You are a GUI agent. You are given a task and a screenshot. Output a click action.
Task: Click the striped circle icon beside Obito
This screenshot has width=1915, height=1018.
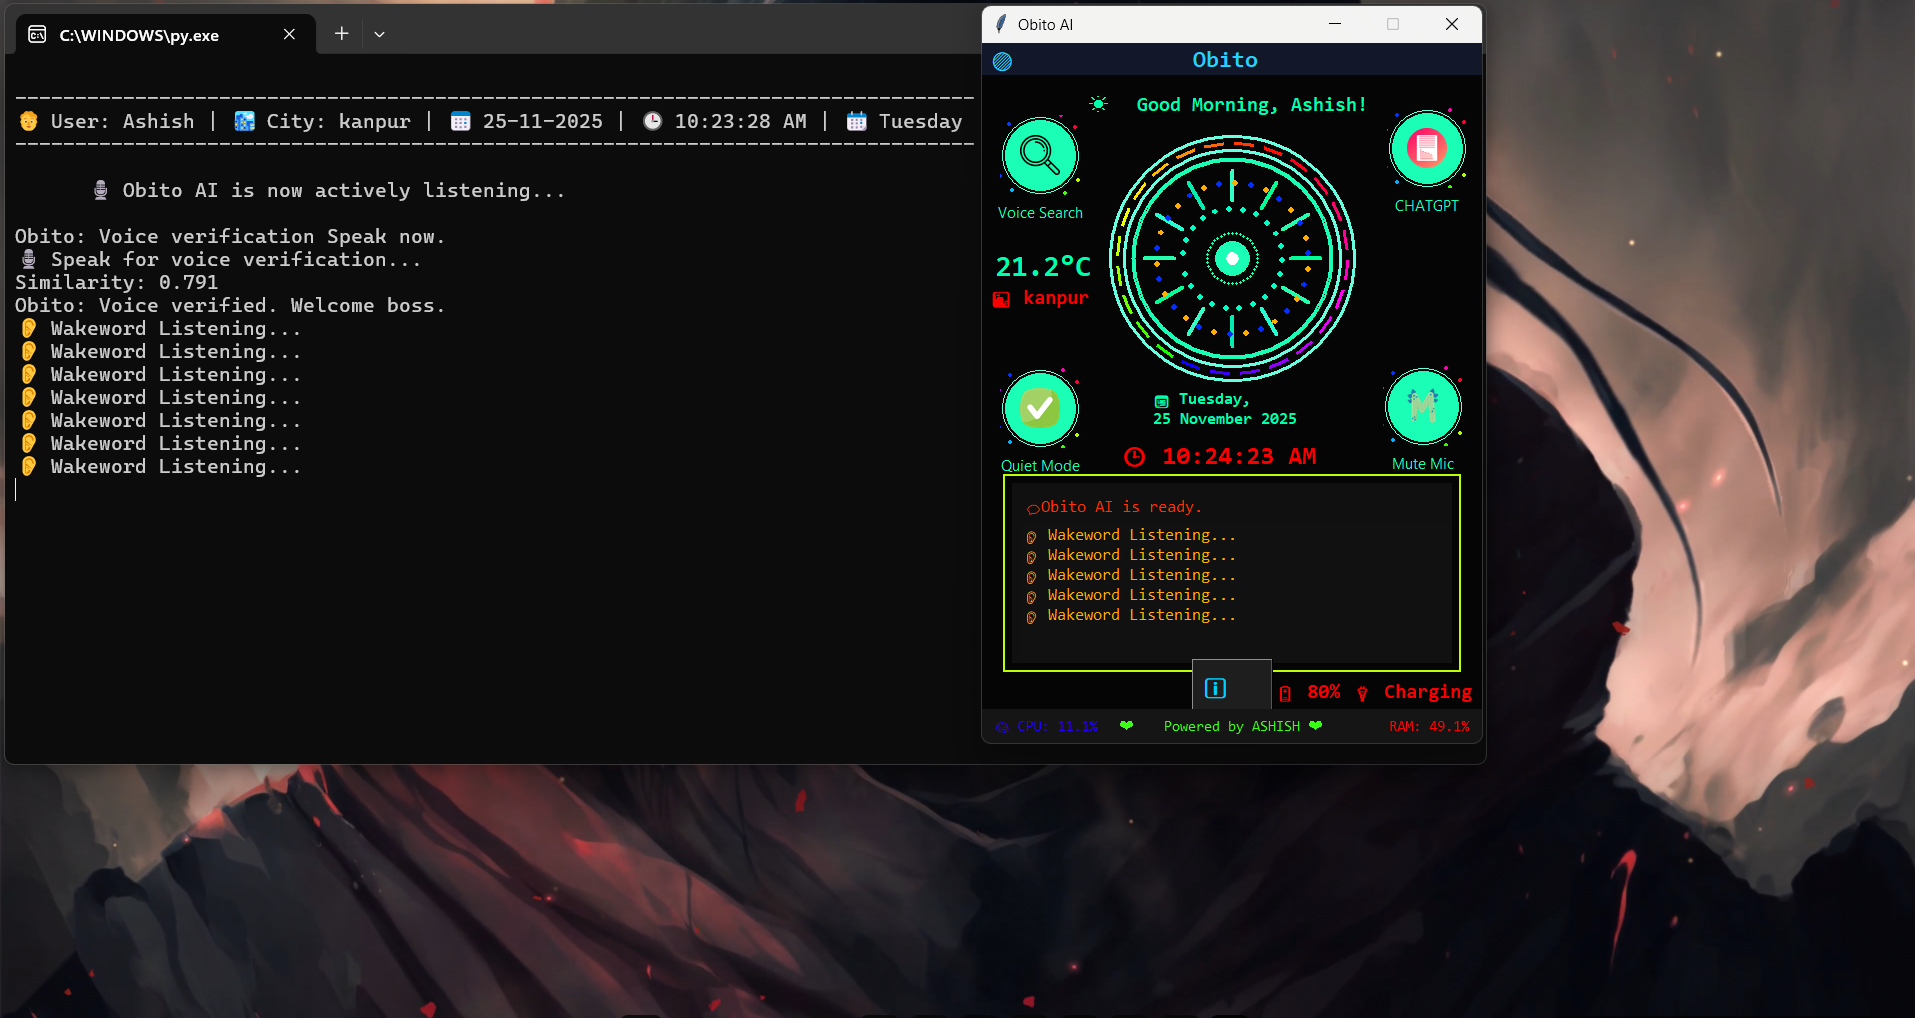1002,61
